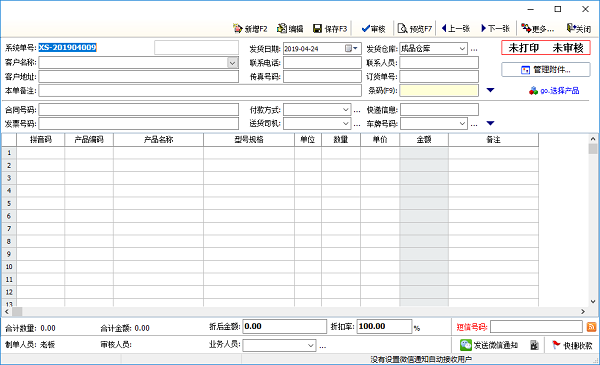
Task: Go to previous document with 上一张
Action: (455, 28)
